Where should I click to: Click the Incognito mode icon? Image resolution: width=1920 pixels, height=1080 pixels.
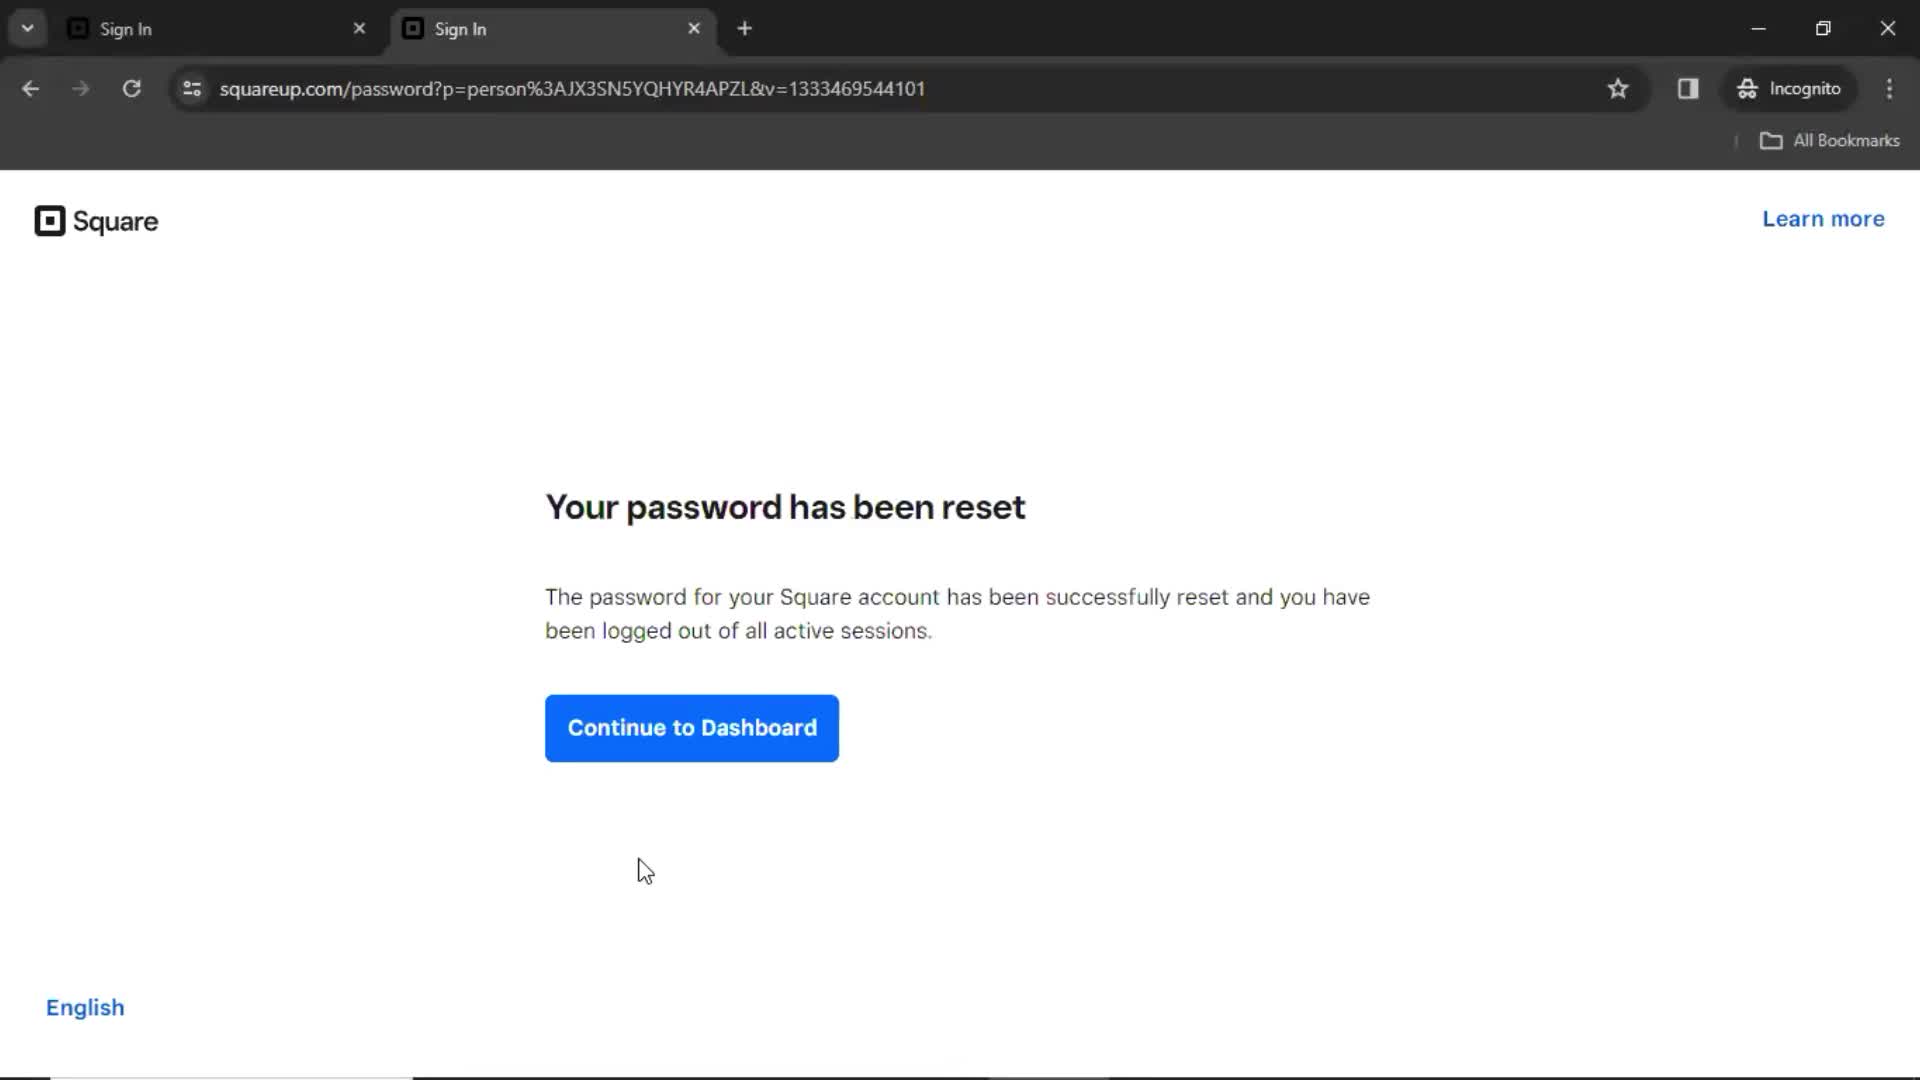pyautogui.click(x=1747, y=88)
